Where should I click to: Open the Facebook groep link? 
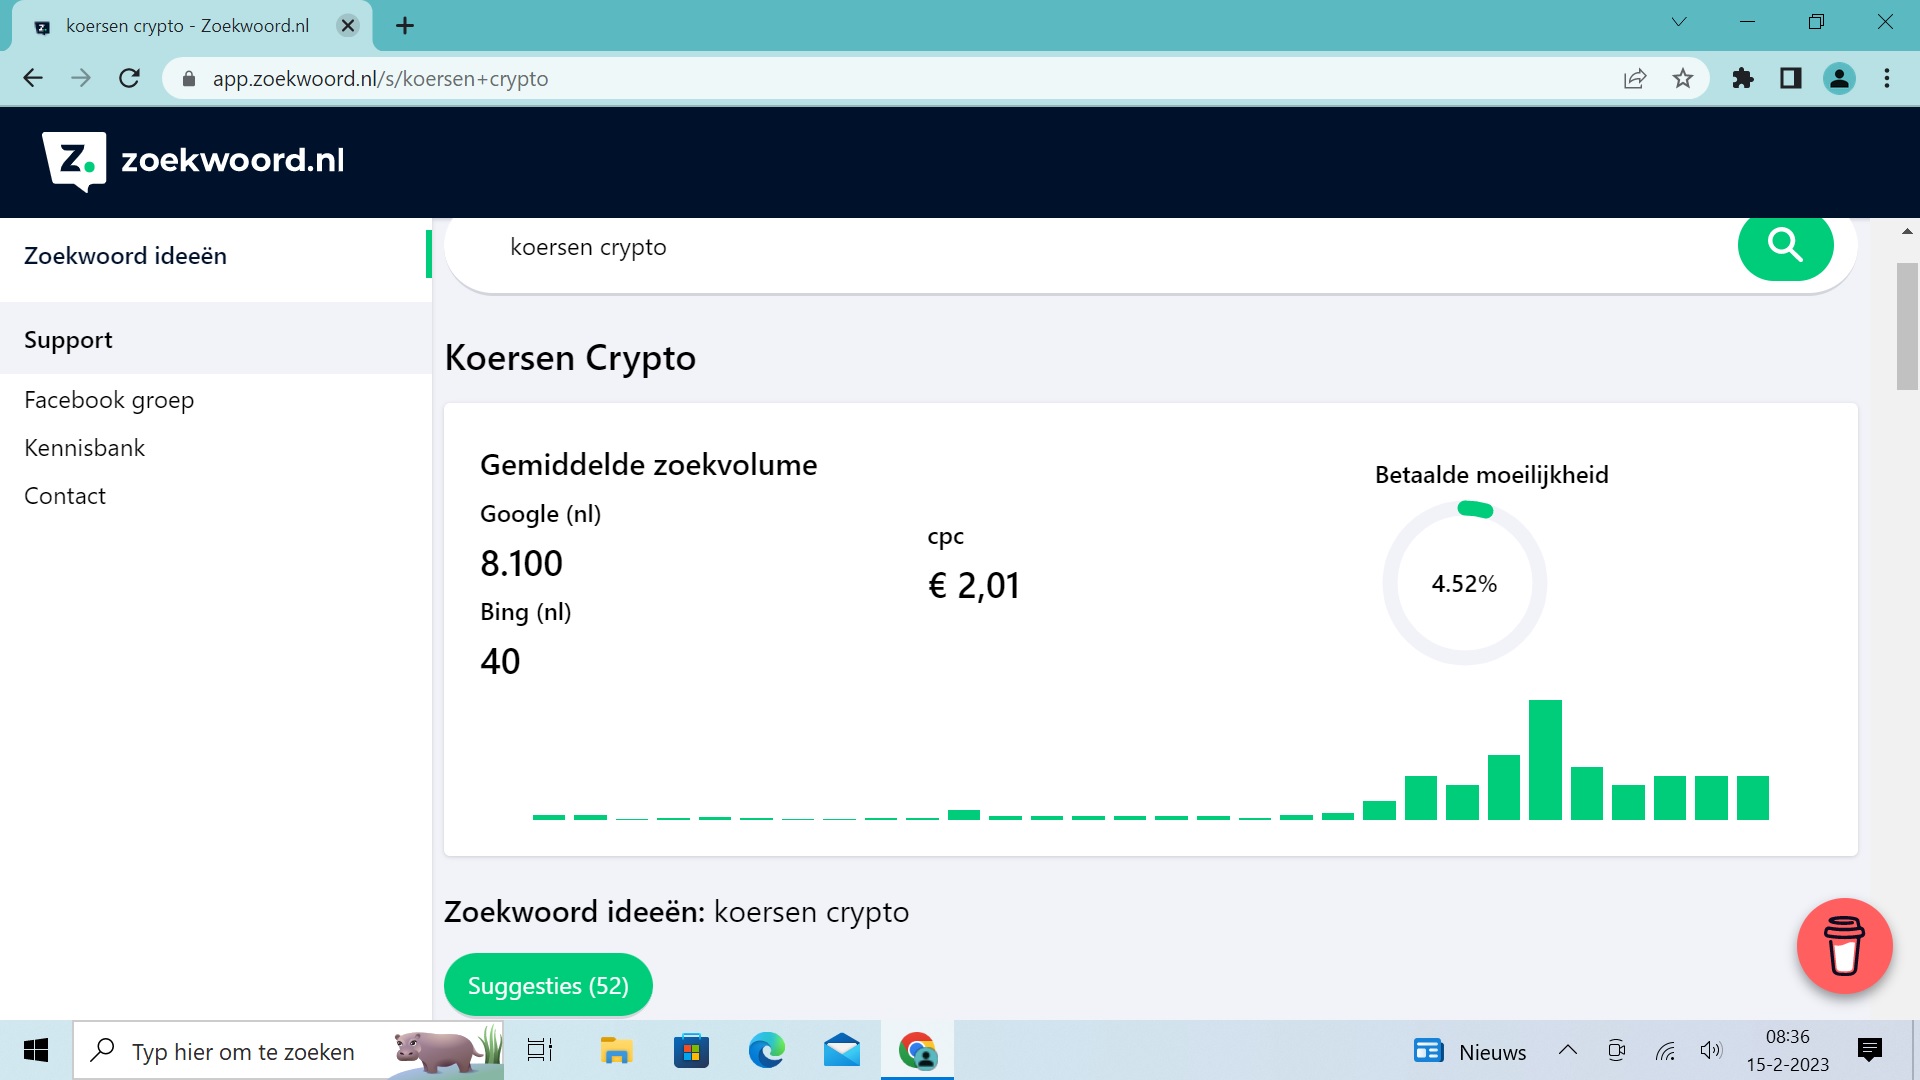tap(109, 400)
